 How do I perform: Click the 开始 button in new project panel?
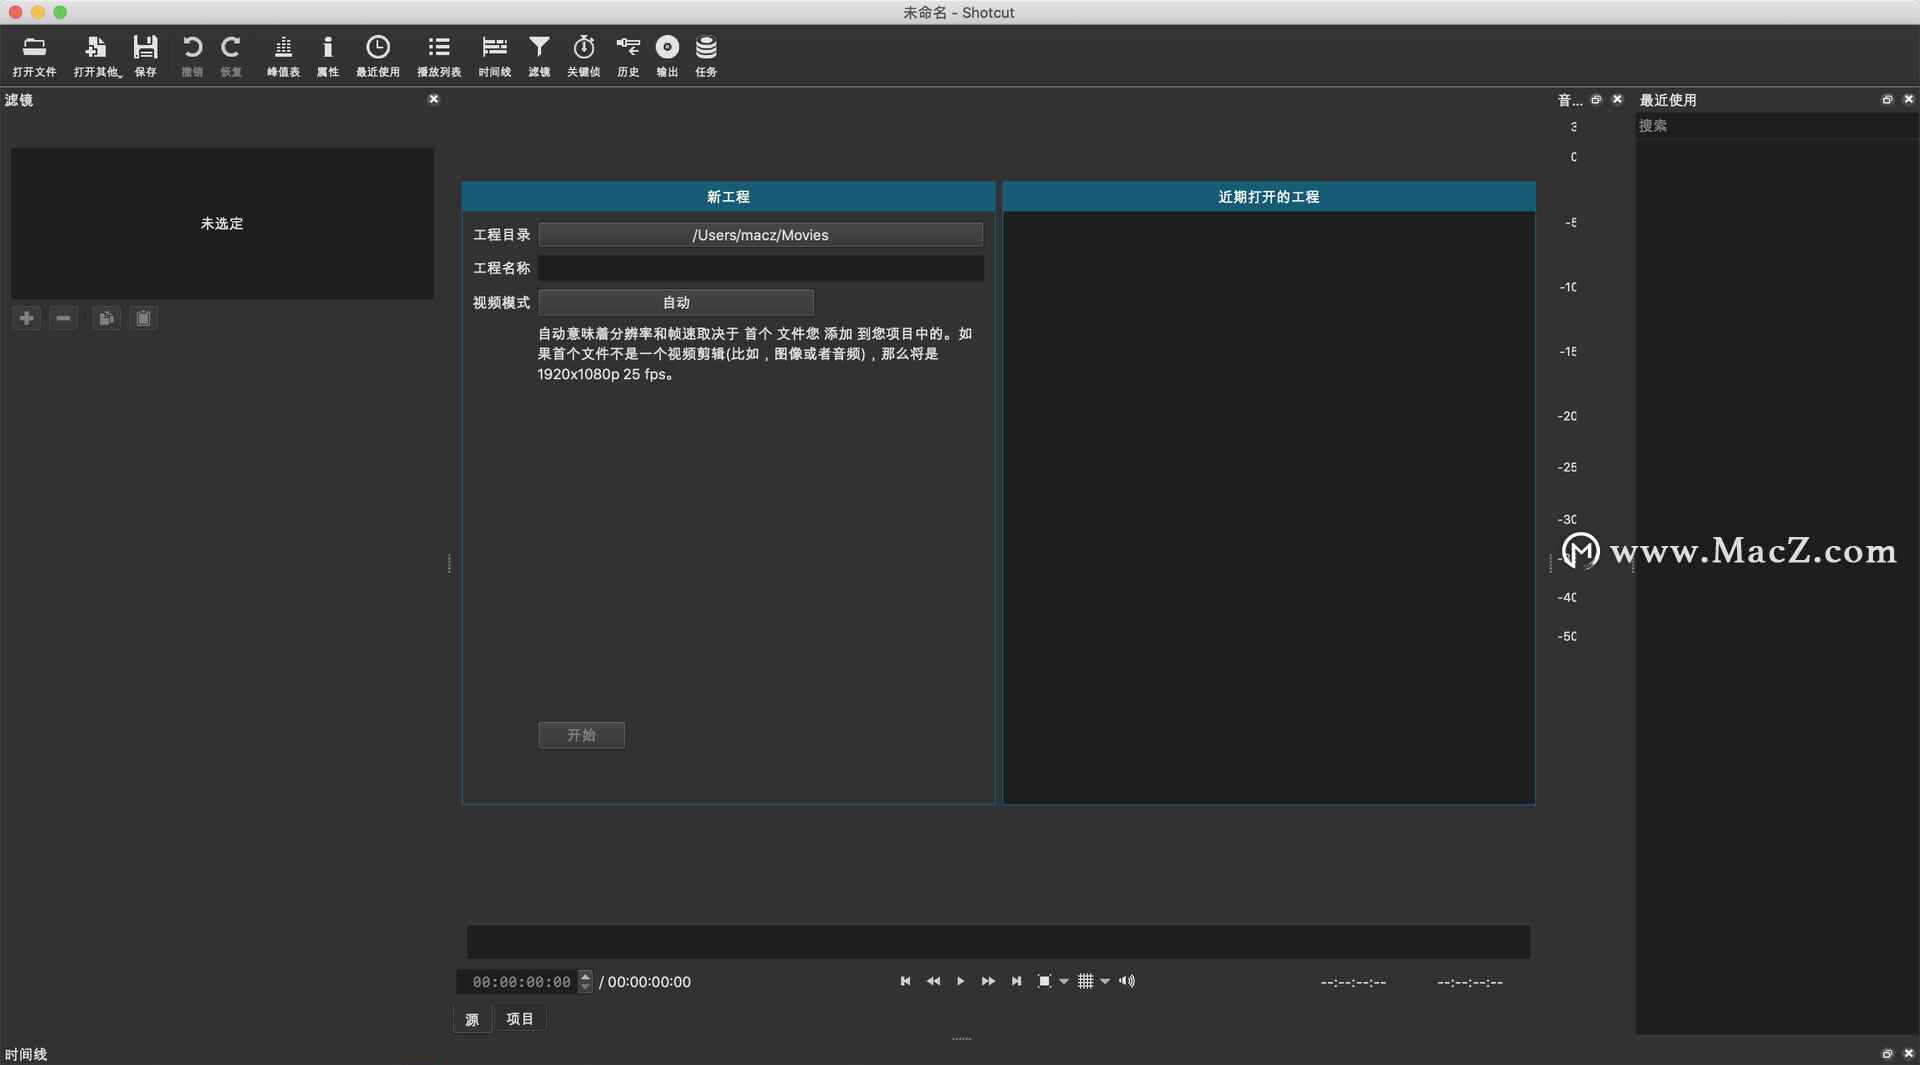coord(581,735)
